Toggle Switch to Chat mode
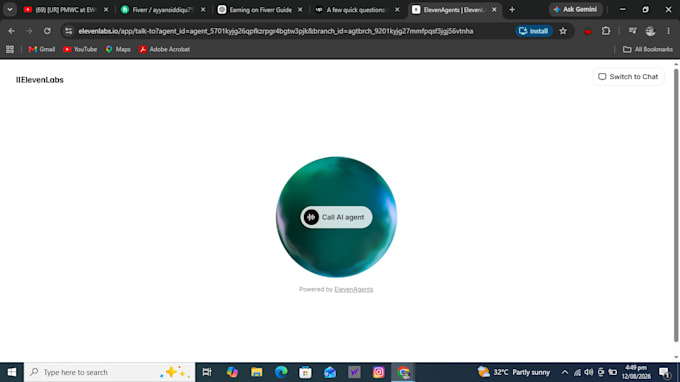 pyautogui.click(x=628, y=77)
